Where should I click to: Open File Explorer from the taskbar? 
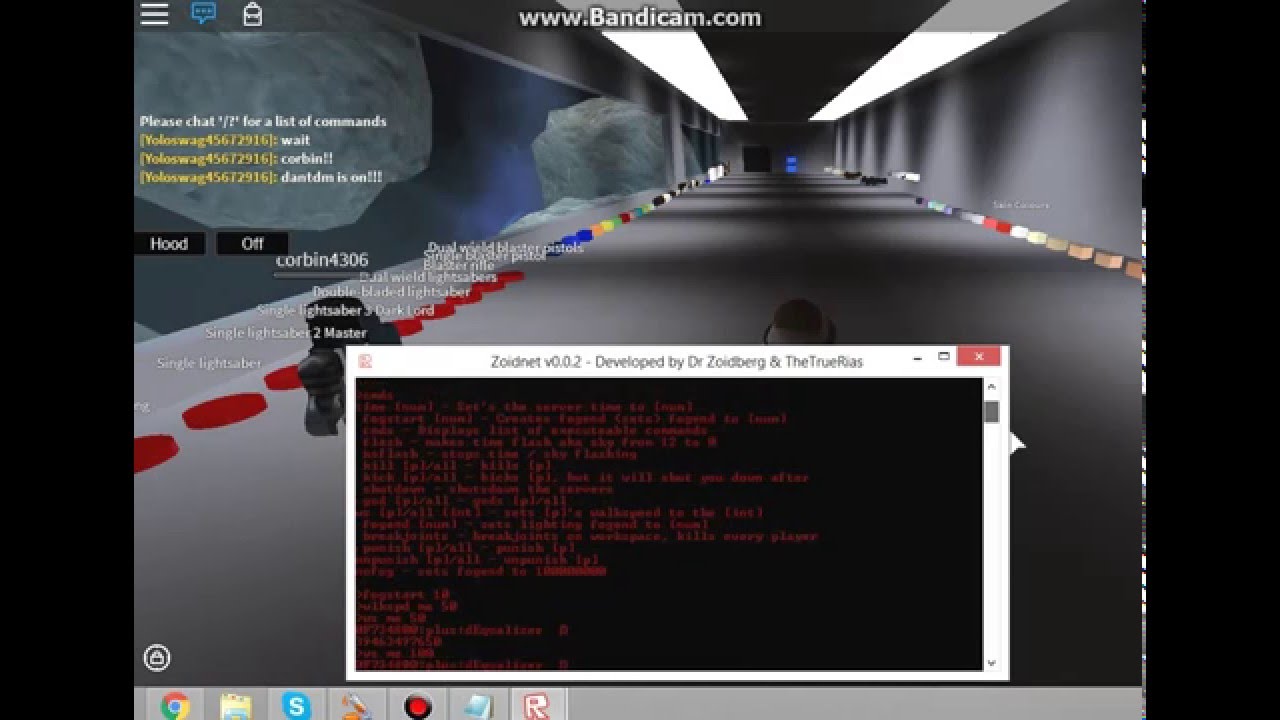pyautogui.click(x=236, y=706)
